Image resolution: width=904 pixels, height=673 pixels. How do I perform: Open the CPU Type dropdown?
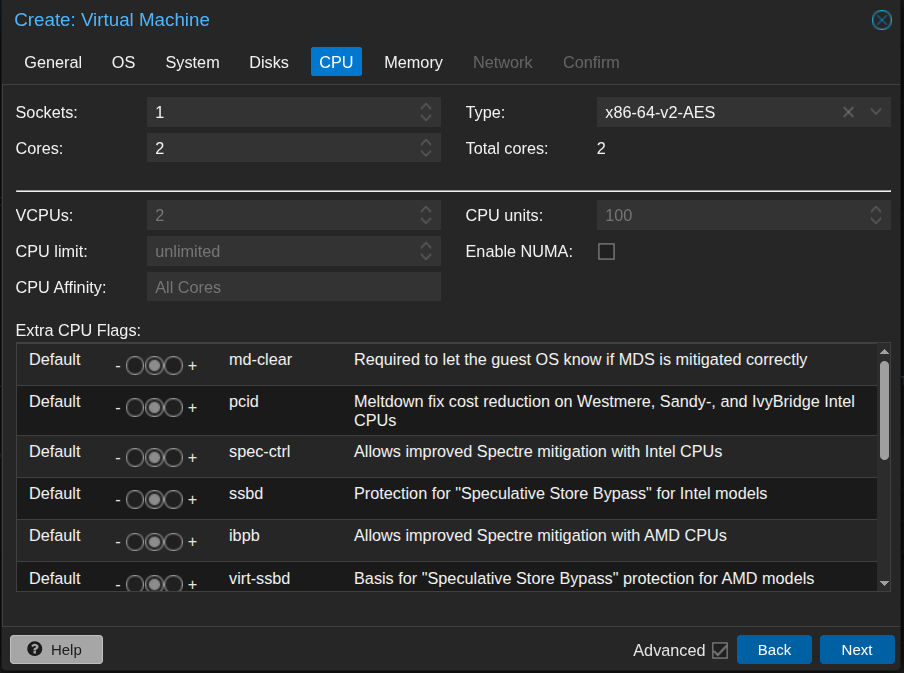[x=875, y=112]
